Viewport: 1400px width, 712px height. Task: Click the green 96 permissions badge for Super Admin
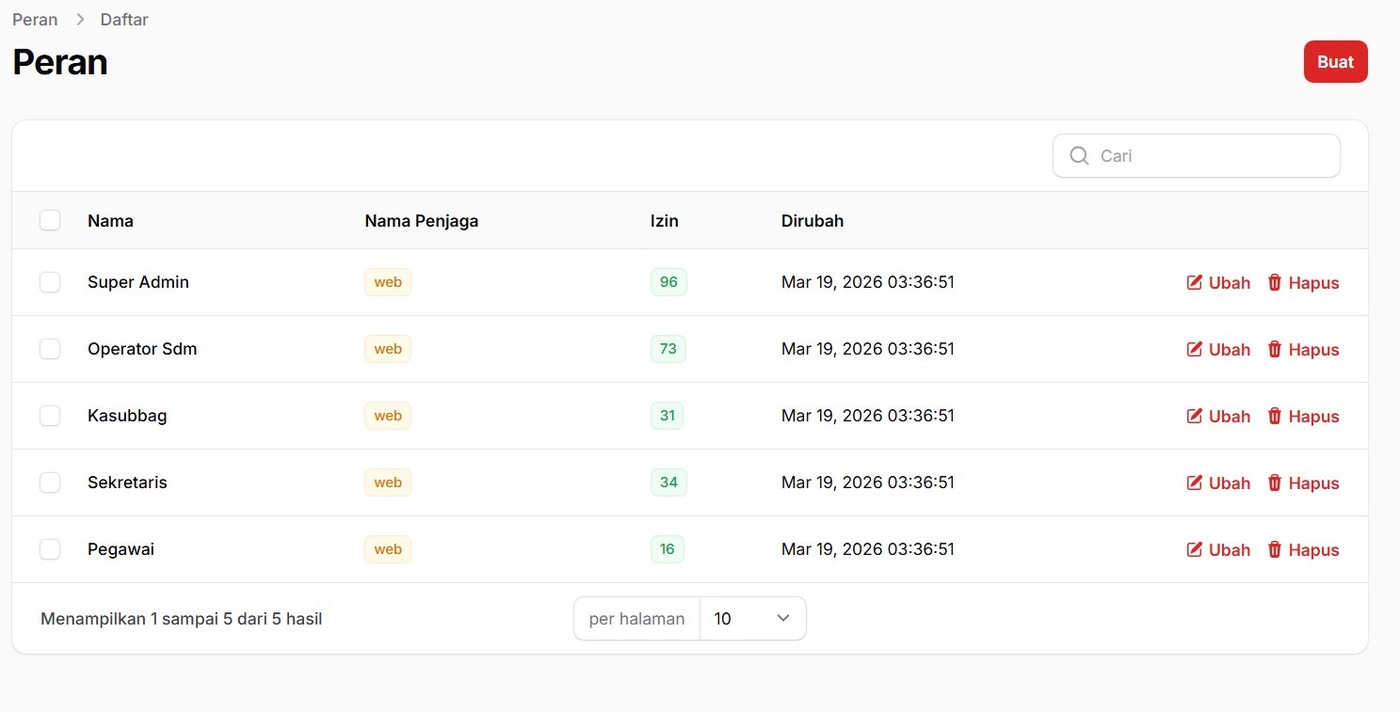[668, 282]
